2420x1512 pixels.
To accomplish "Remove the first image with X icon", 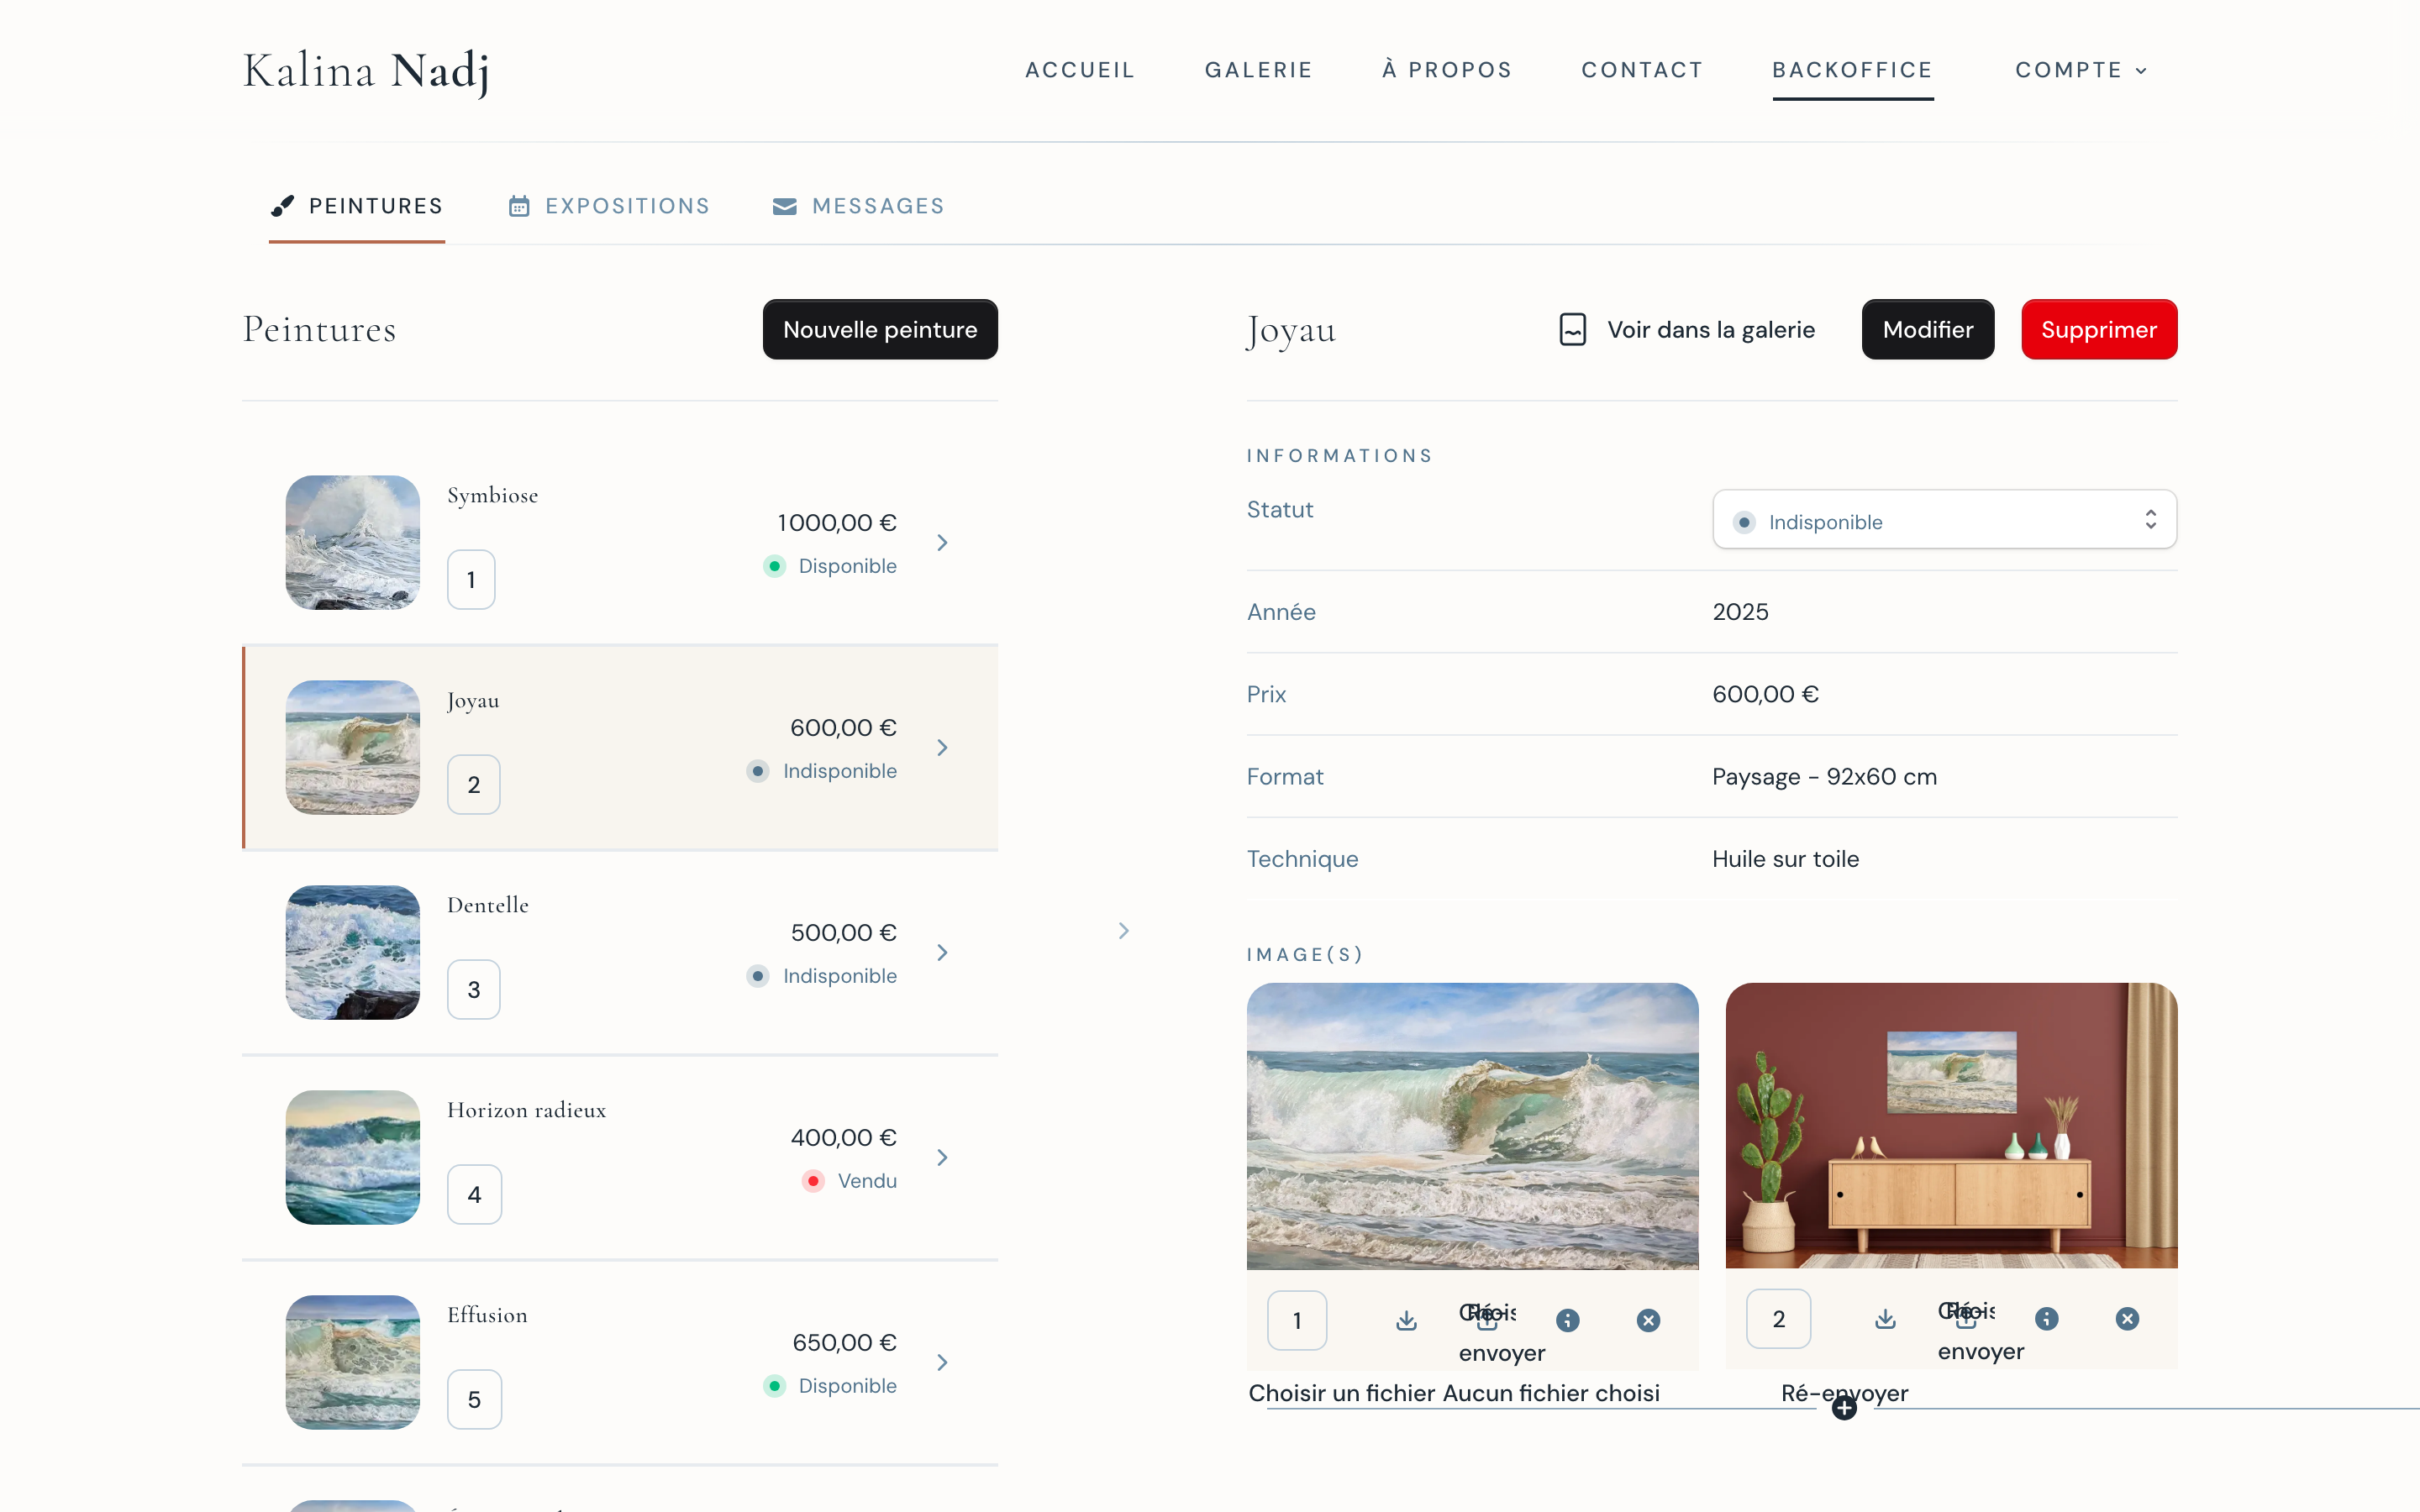I will (1648, 1320).
